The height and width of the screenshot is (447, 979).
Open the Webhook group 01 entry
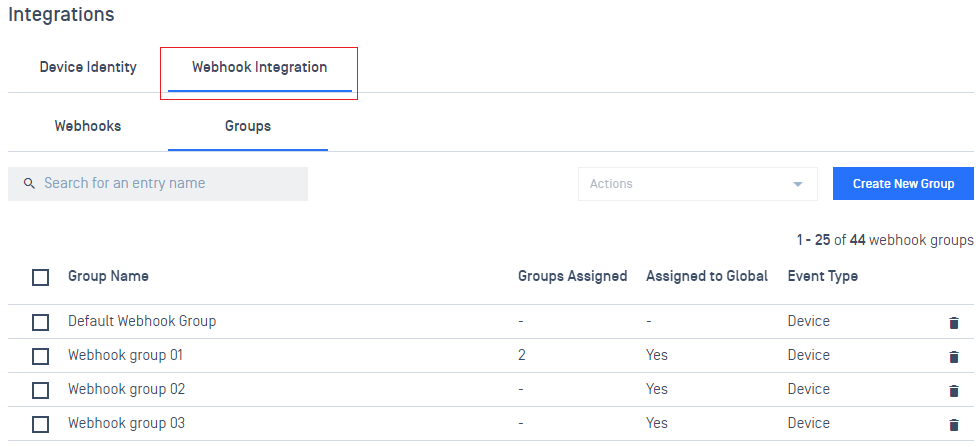click(x=125, y=355)
